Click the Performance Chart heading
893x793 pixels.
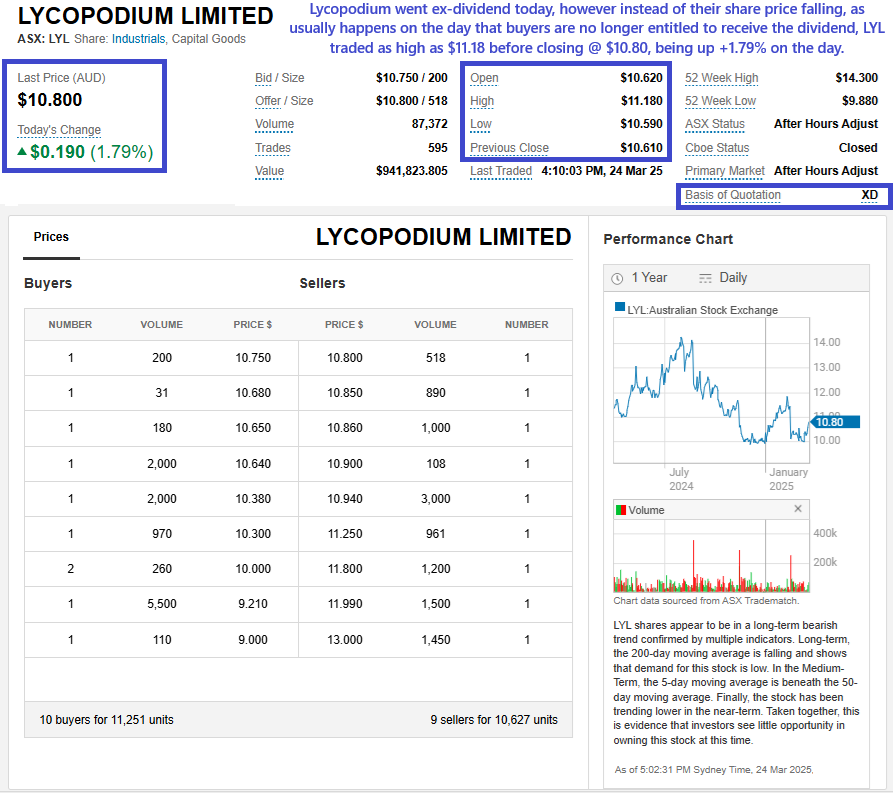tap(668, 239)
